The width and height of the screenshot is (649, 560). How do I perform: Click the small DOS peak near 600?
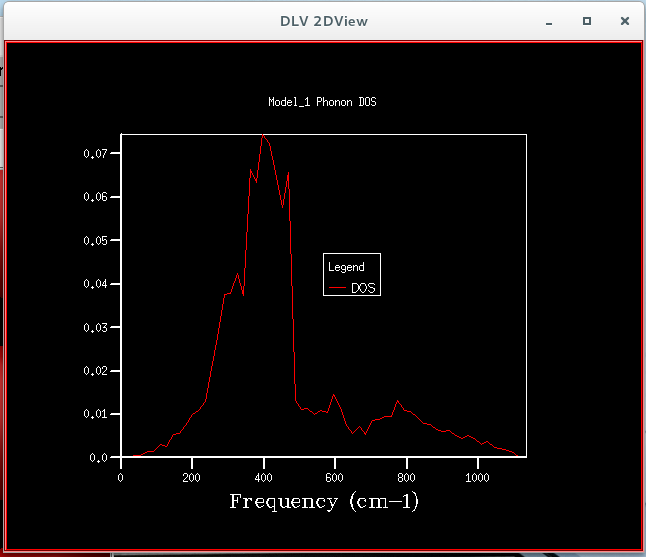coord(334,396)
